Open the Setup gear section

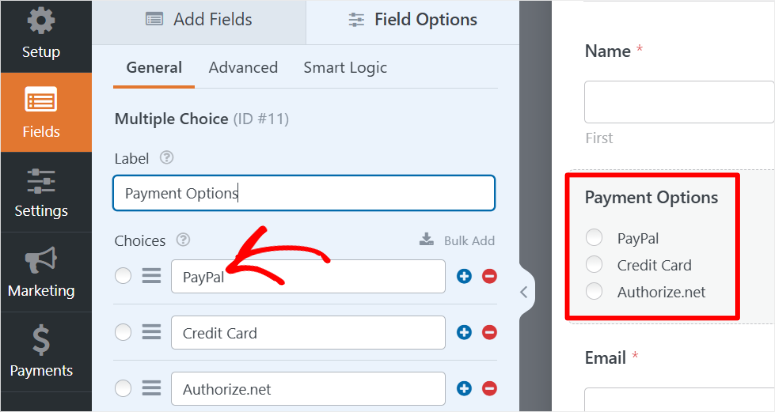click(x=41, y=33)
